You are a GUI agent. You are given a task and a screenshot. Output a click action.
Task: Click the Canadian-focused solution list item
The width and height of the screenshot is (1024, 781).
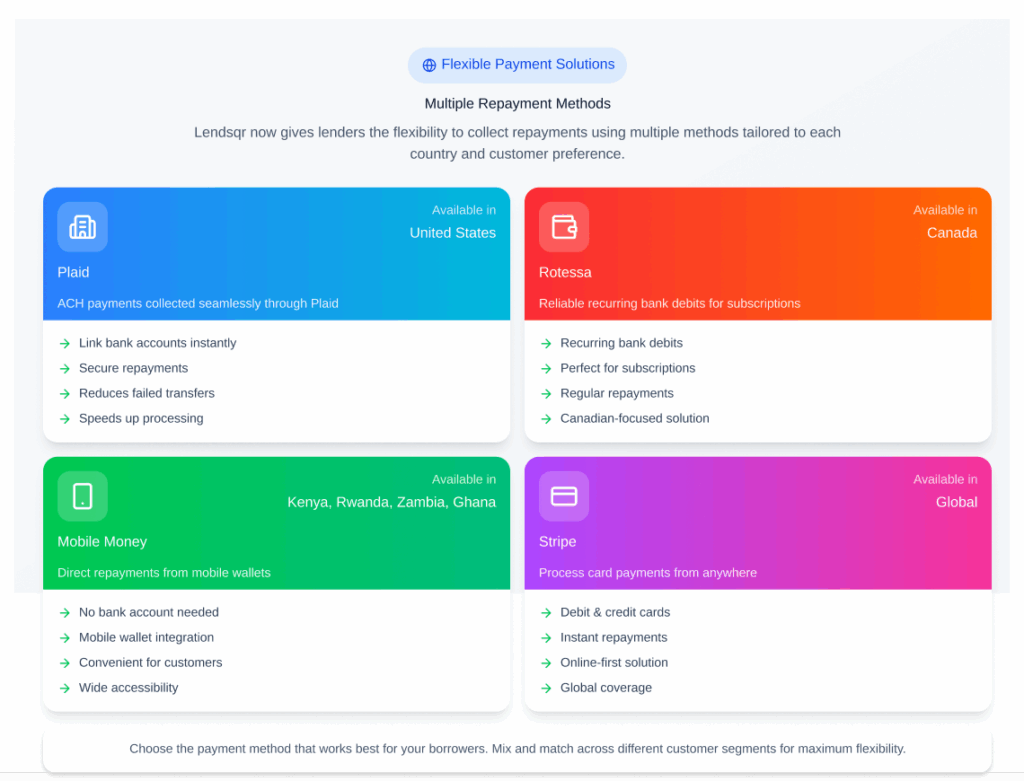tap(634, 418)
